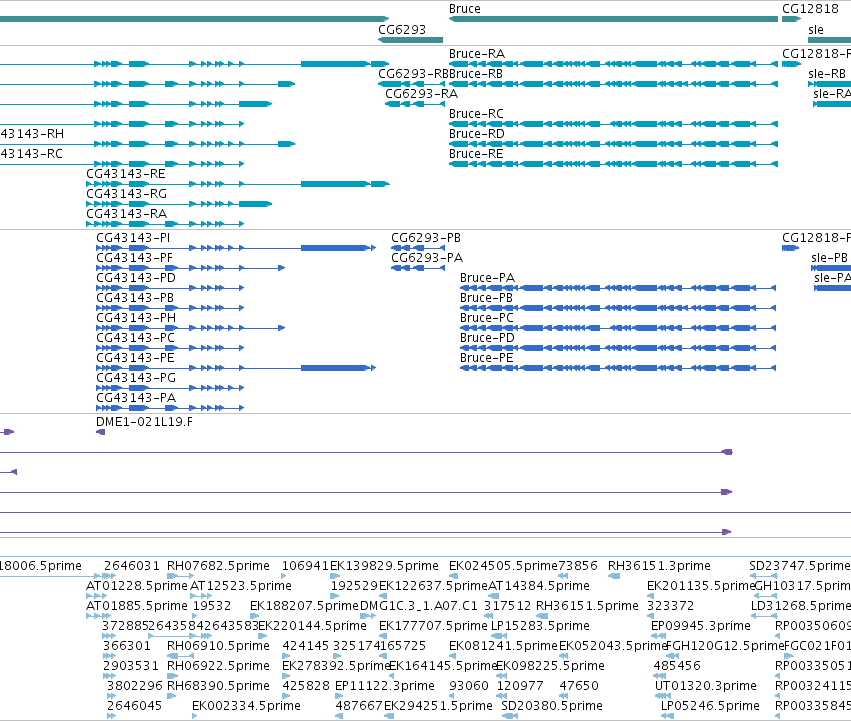Select the CG43143-RA transcript label
This screenshot has width=851, height=721.
(x=126, y=213)
